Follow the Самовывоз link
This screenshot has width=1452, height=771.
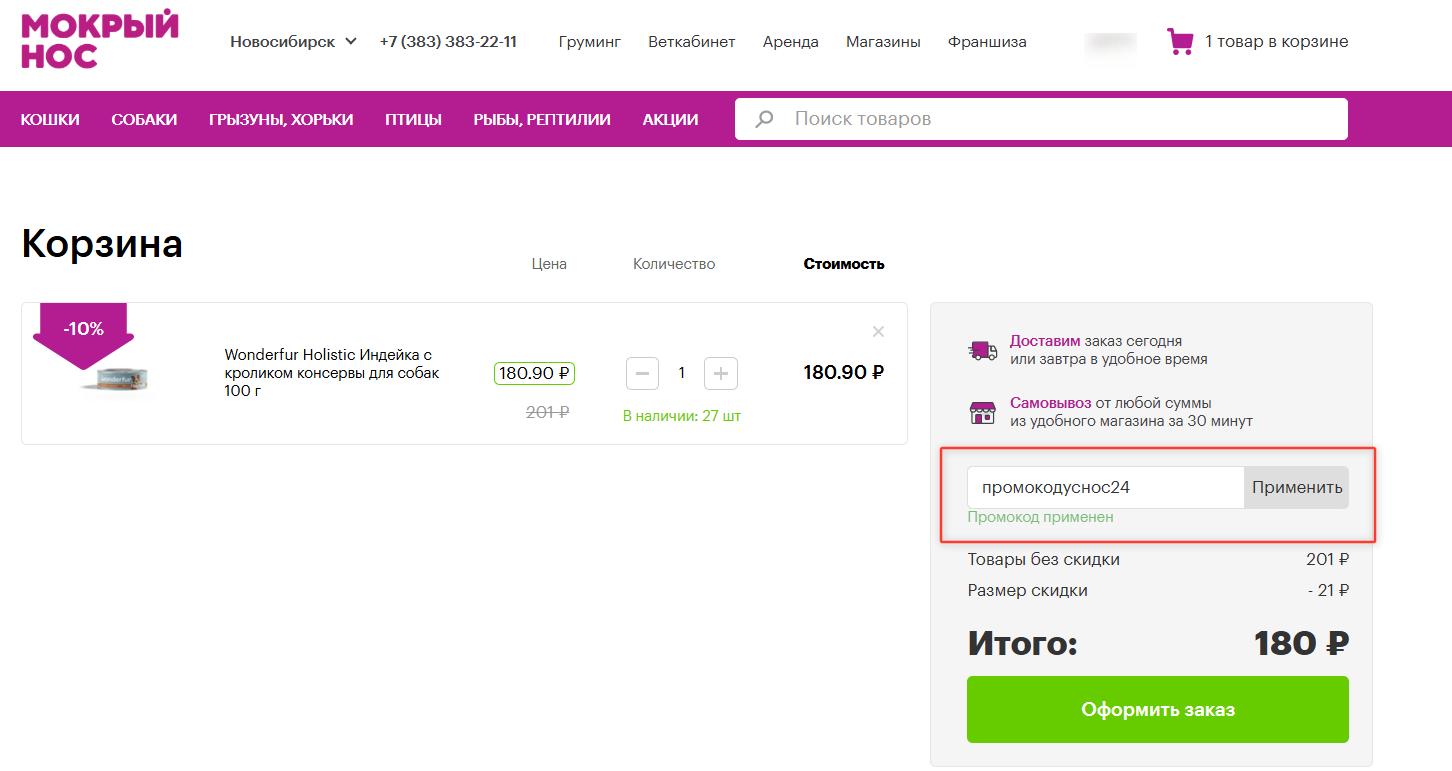[x=1050, y=403]
